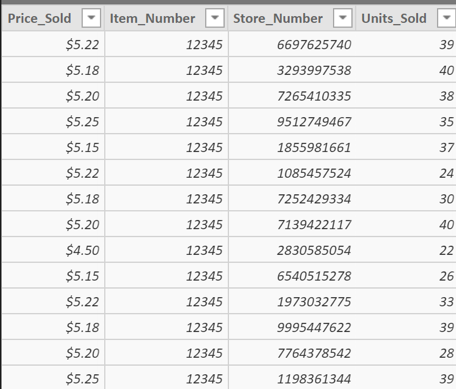Open the Store_Number column filter dropdown

coord(342,18)
